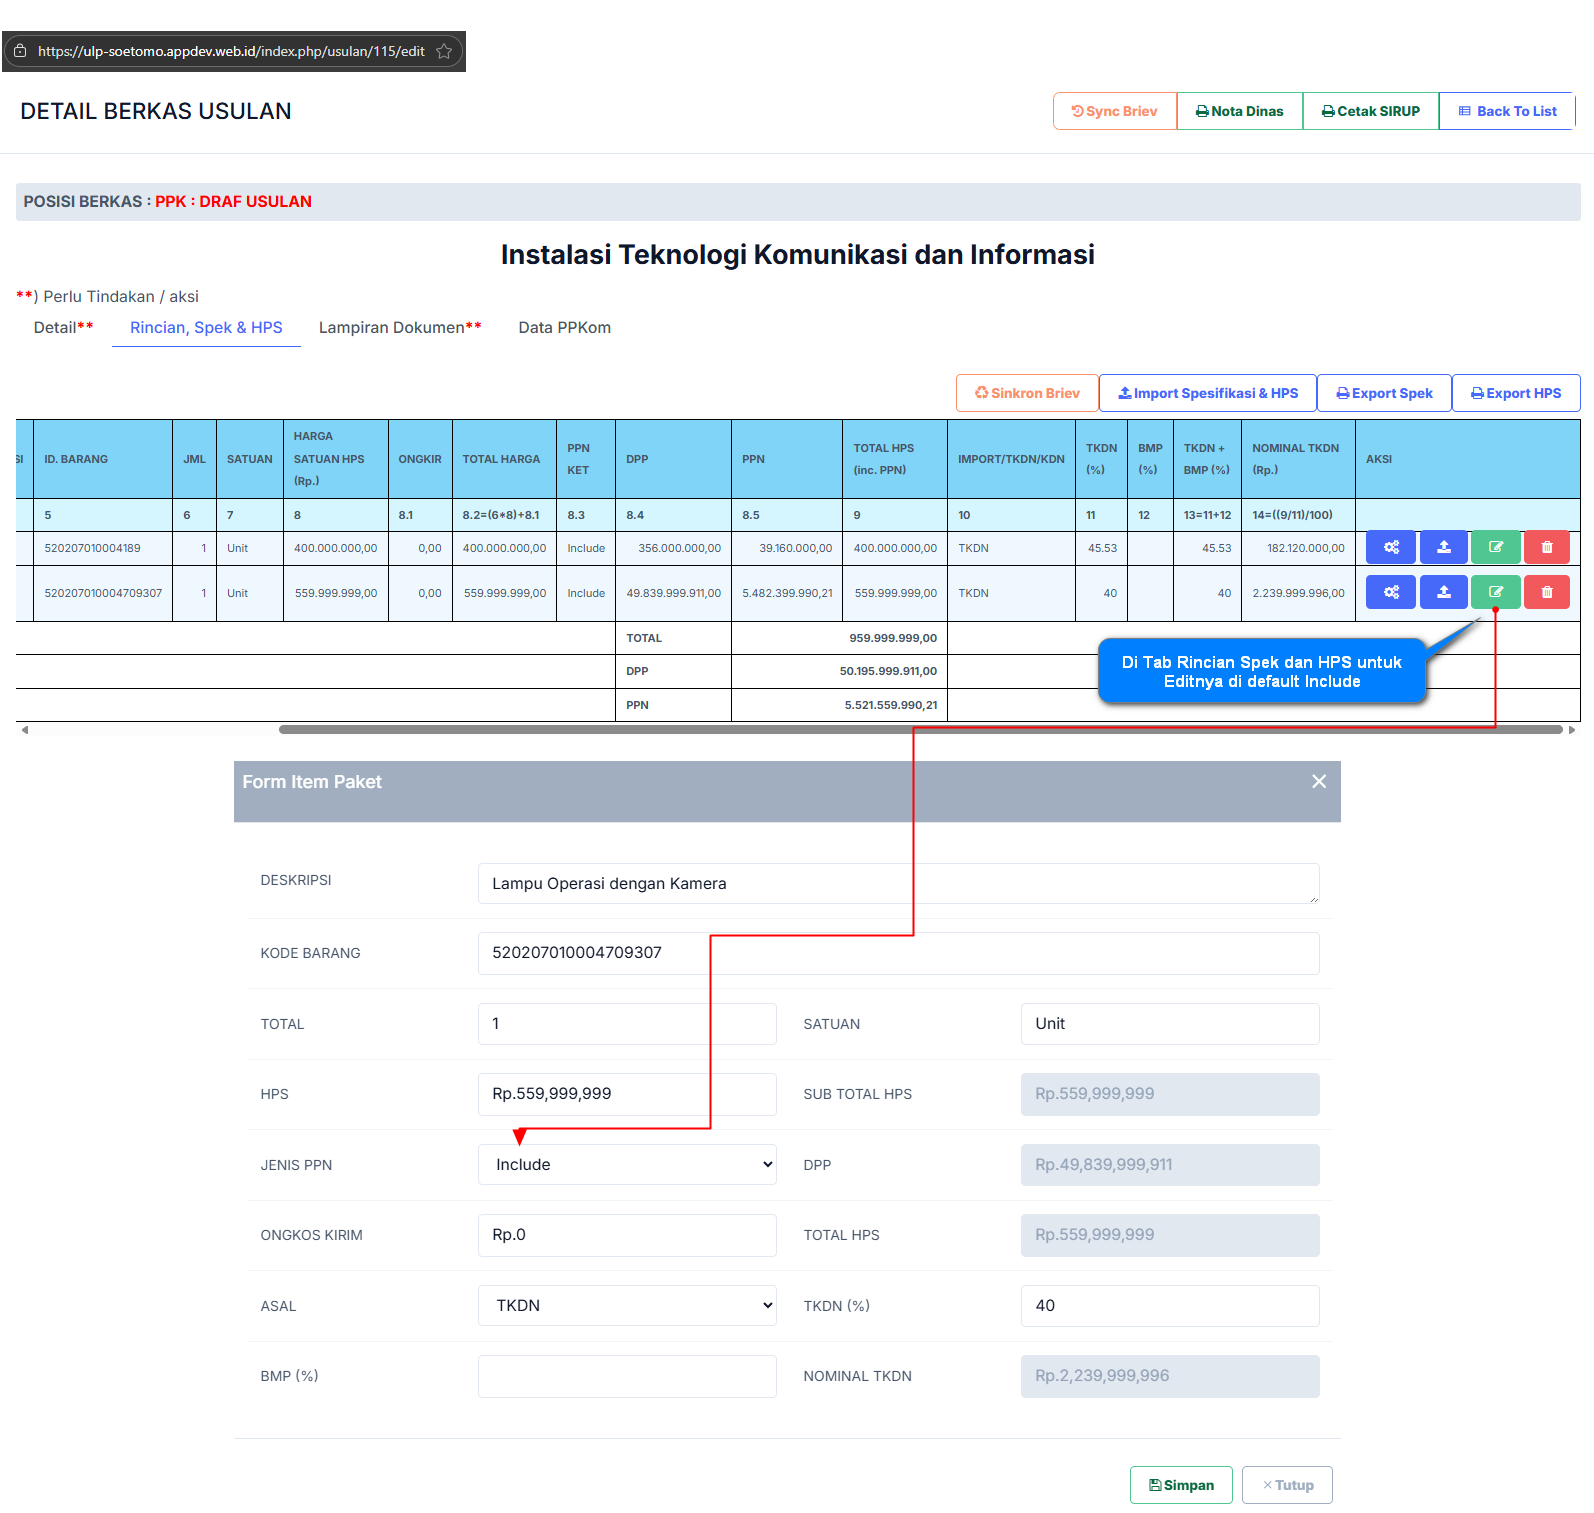Switch to the Lampiran Dokumen tab

pyautogui.click(x=399, y=327)
